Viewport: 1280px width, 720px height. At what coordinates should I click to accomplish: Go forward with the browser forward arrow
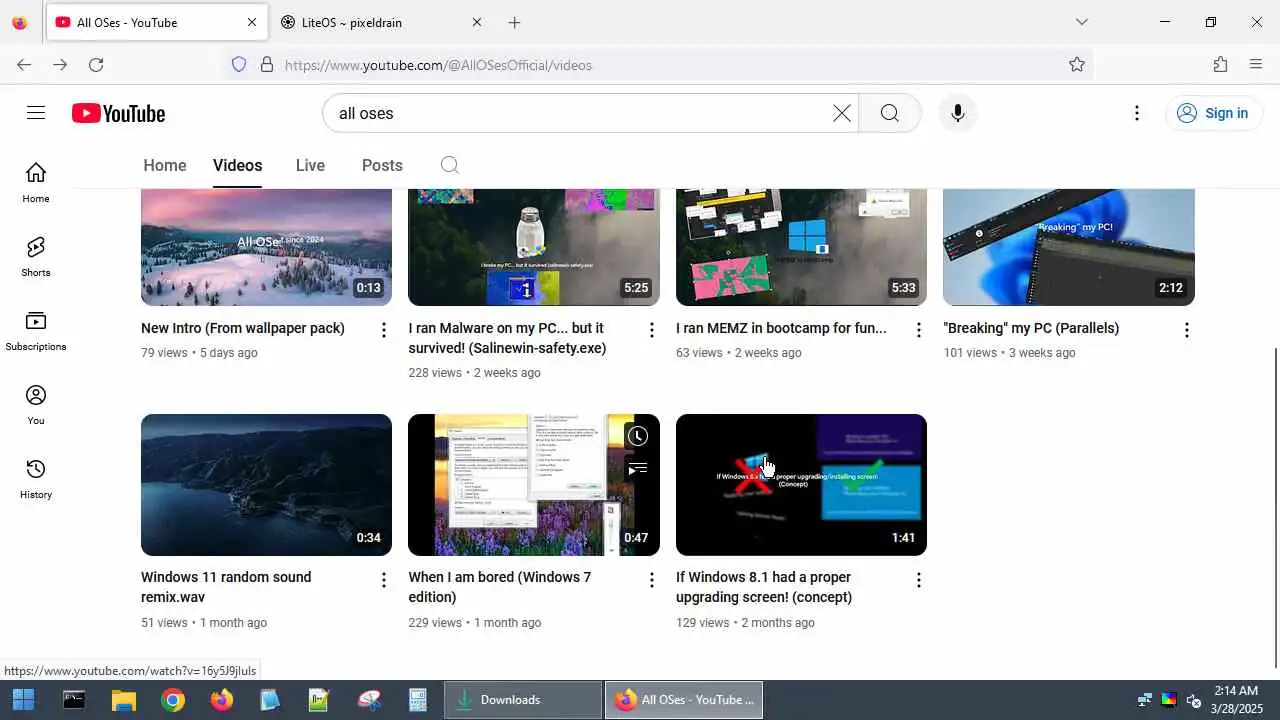[60, 65]
